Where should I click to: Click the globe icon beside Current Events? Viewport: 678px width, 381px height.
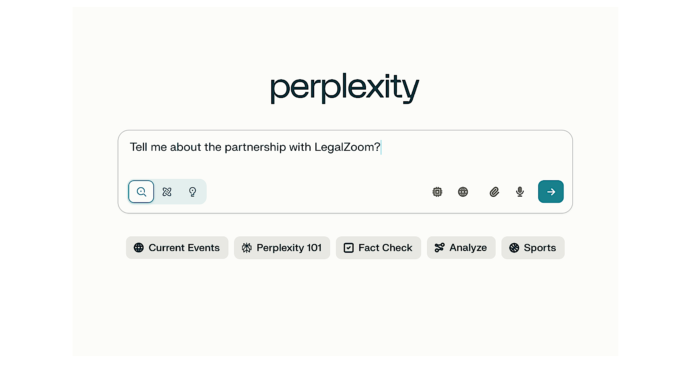[x=138, y=248]
